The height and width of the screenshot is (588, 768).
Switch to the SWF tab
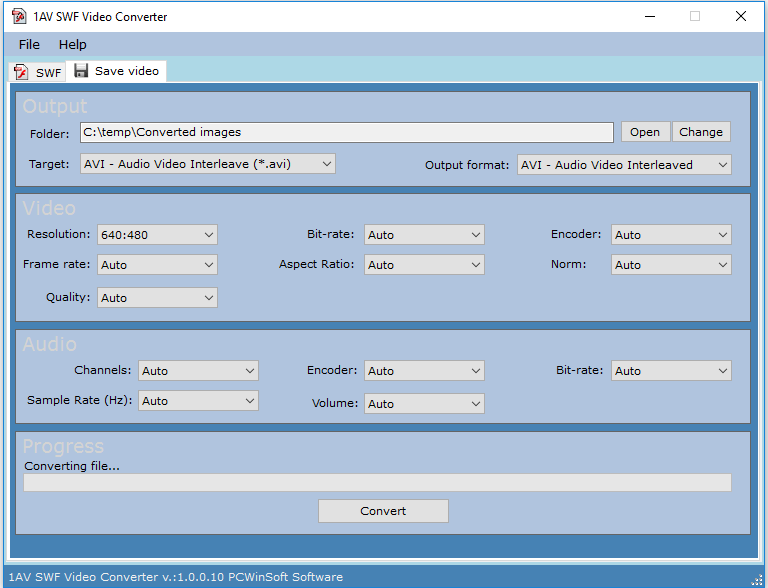(38, 72)
